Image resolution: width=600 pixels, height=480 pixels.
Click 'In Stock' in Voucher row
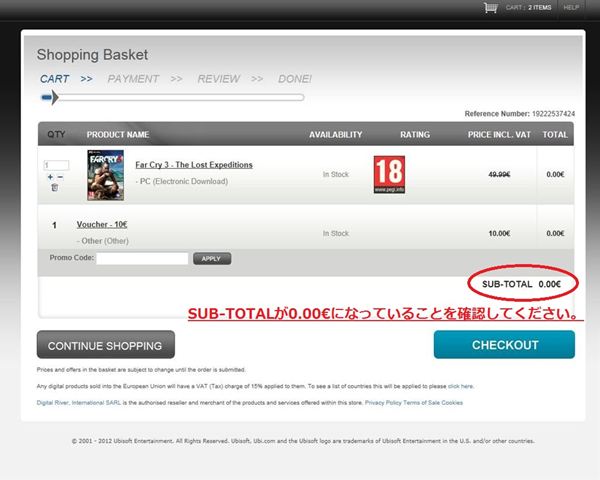(x=336, y=233)
